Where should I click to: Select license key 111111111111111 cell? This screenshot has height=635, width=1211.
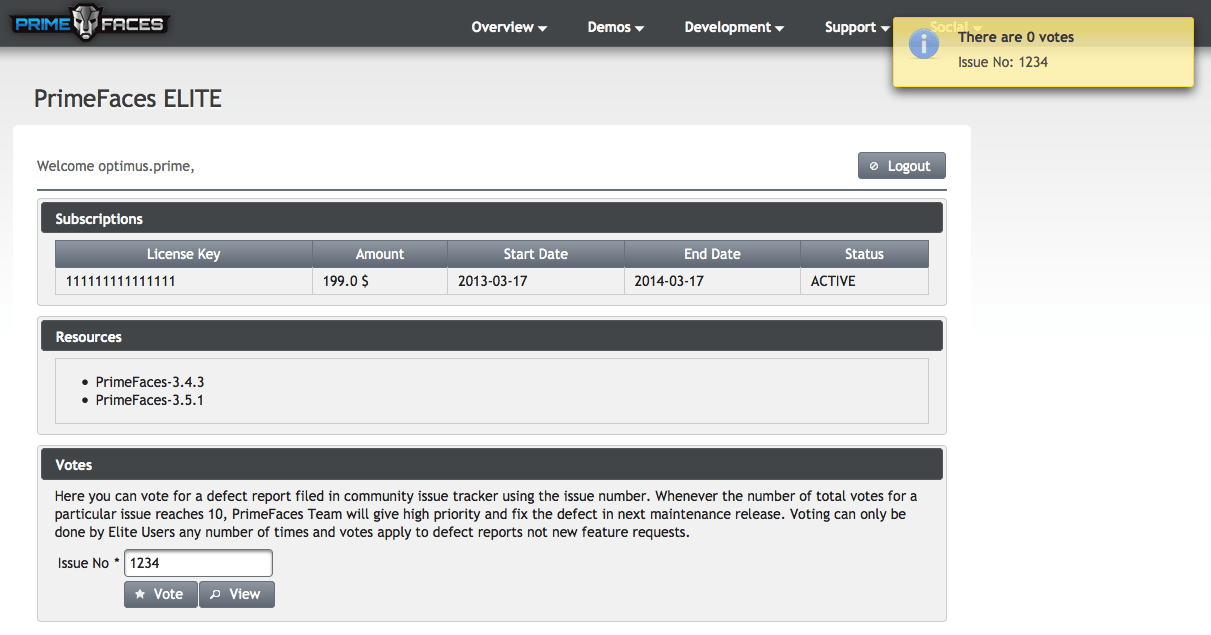(184, 281)
